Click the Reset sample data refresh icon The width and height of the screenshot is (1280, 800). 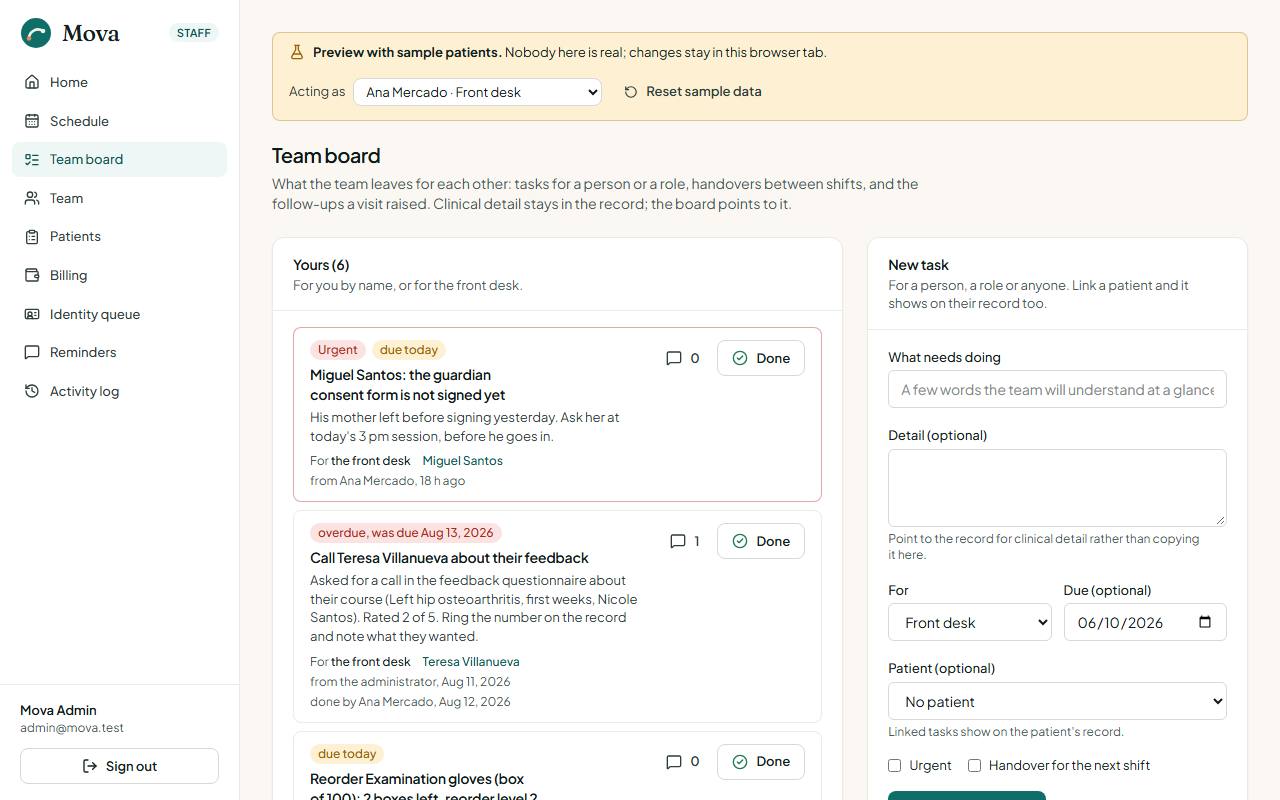coord(631,92)
